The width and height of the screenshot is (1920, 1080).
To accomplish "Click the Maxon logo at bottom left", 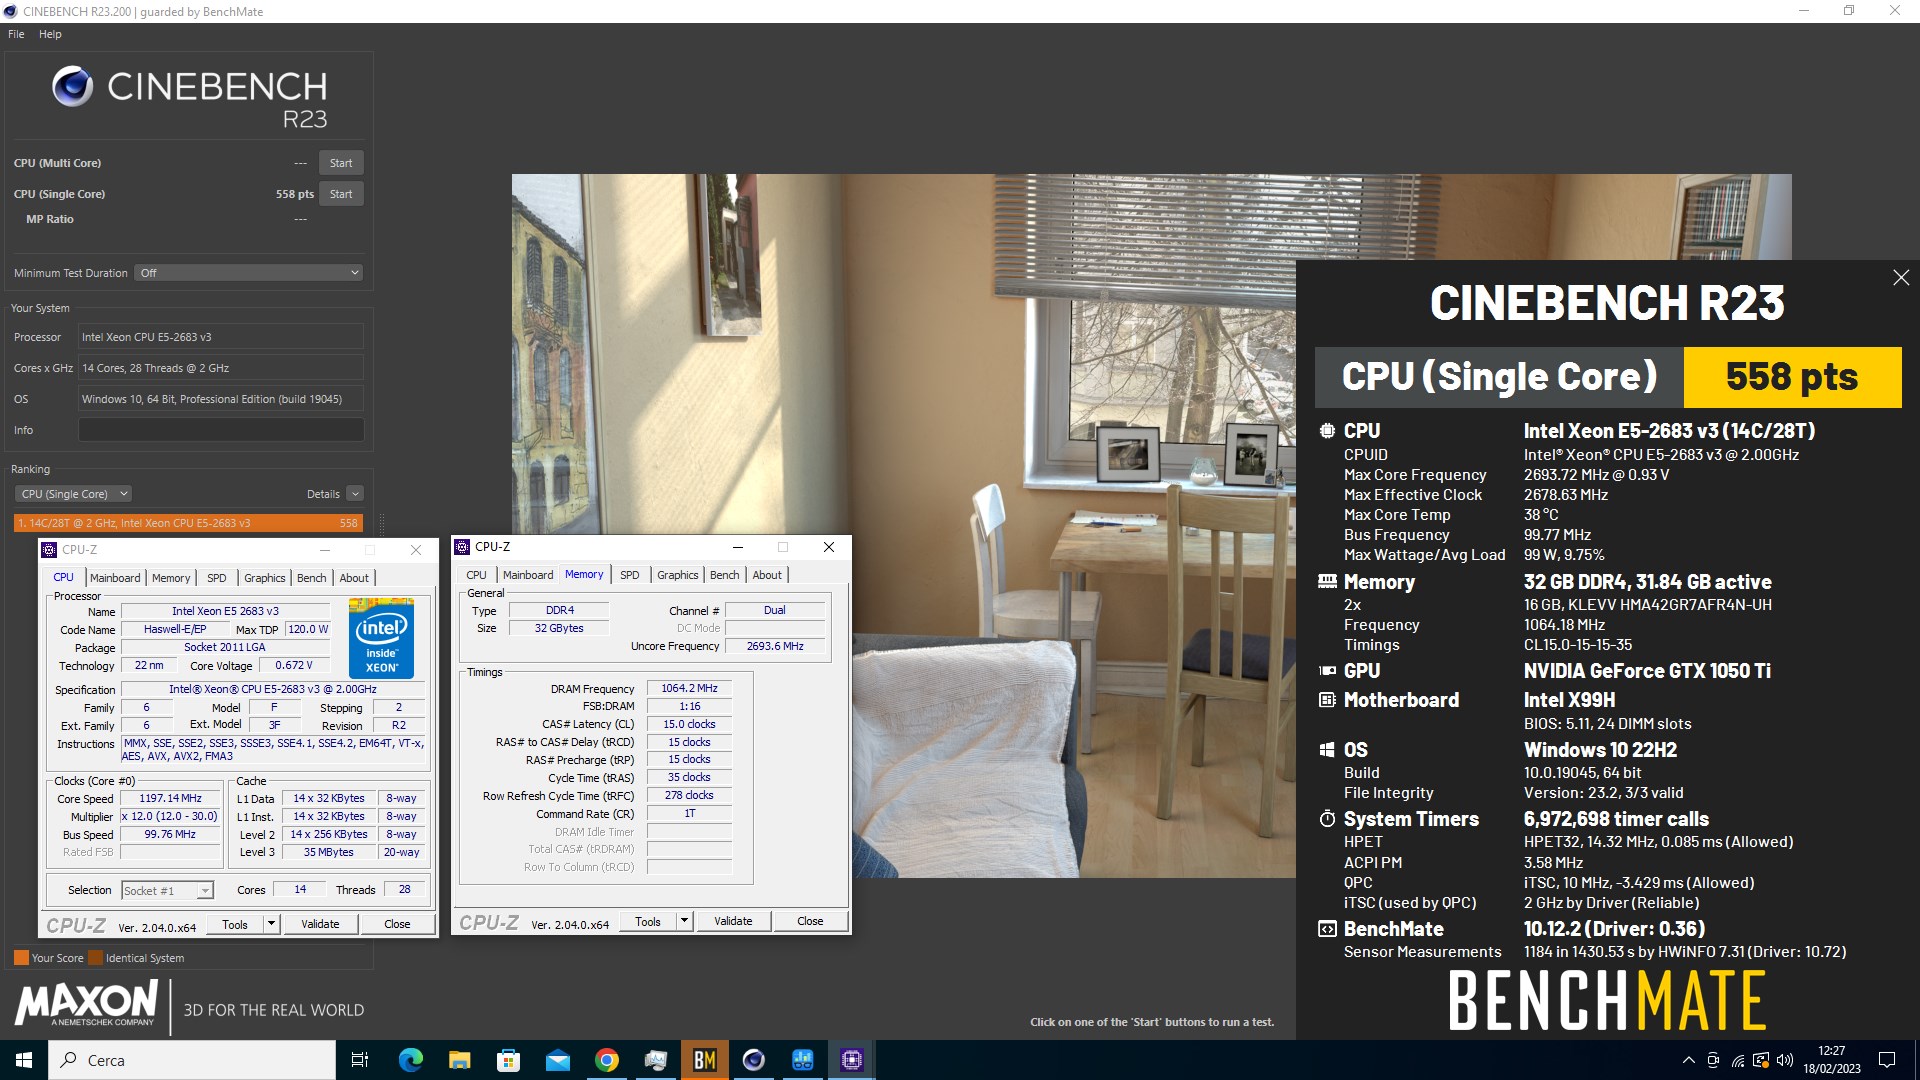I will (87, 1004).
